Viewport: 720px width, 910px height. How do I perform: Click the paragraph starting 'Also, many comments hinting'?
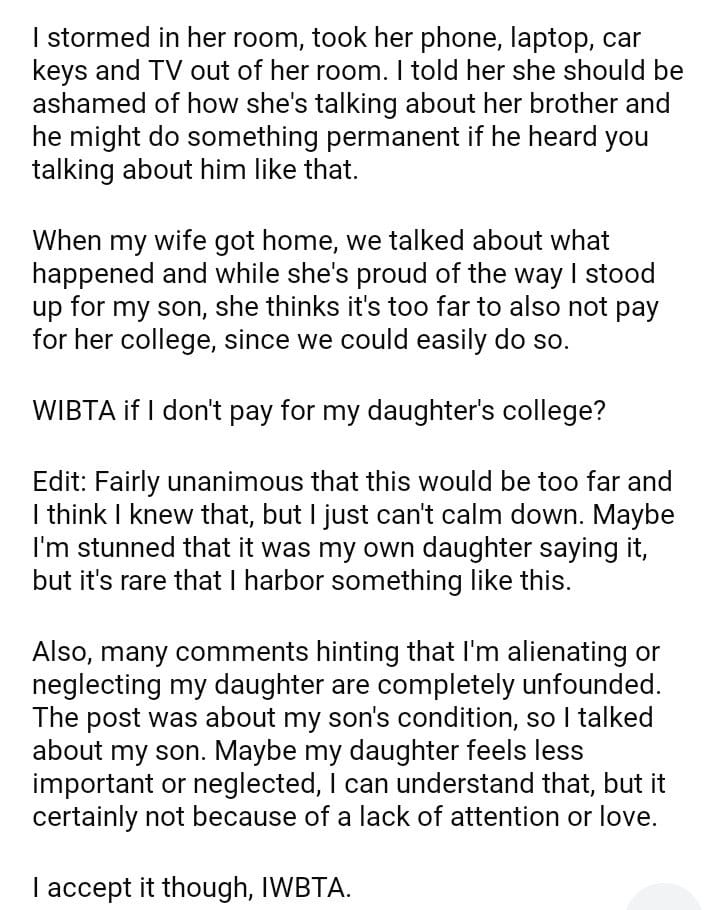pos(345,735)
